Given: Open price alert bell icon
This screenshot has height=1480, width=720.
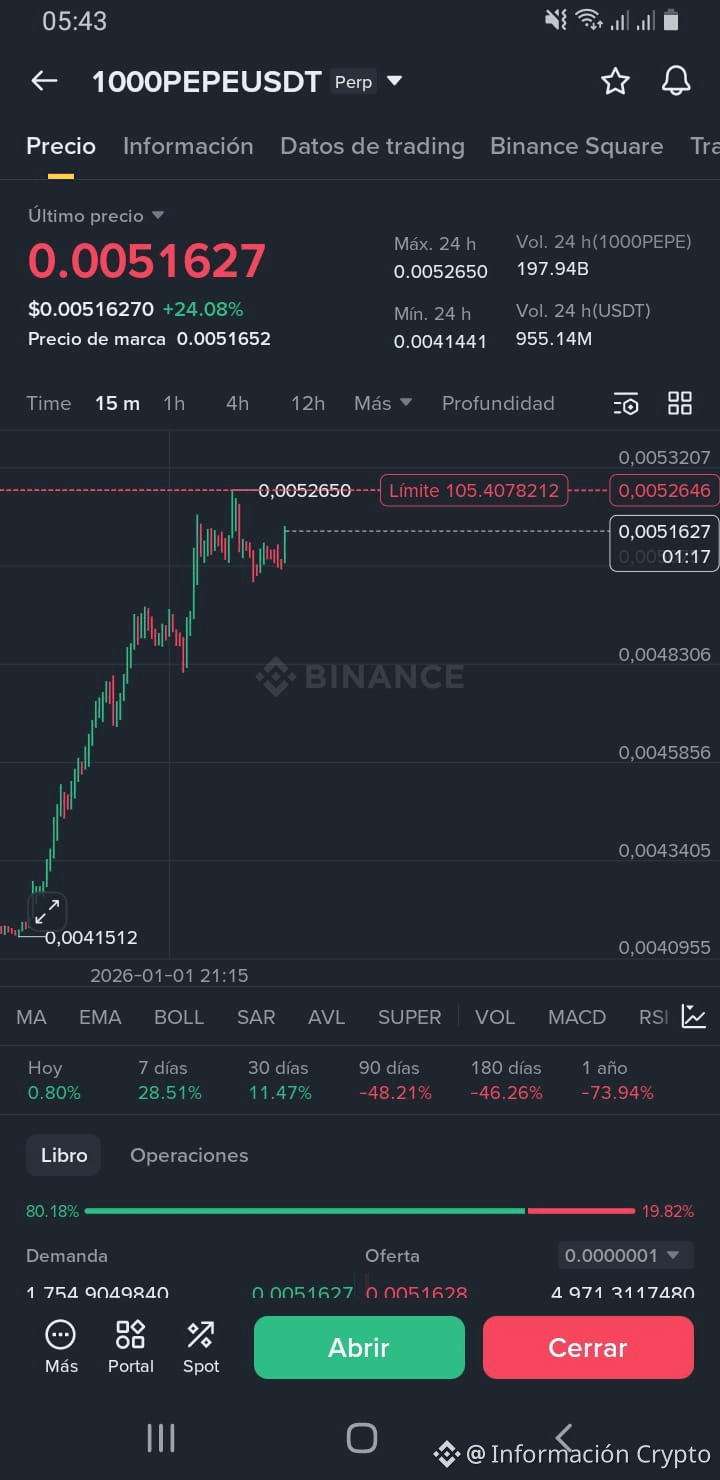Looking at the screenshot, I should [x=677, y=82].
